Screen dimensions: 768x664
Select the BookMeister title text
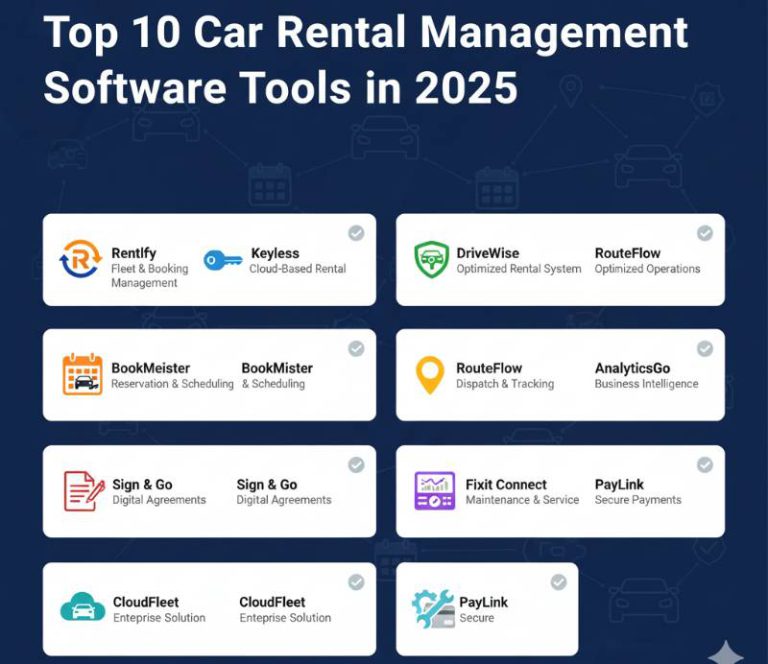[150, 368]
